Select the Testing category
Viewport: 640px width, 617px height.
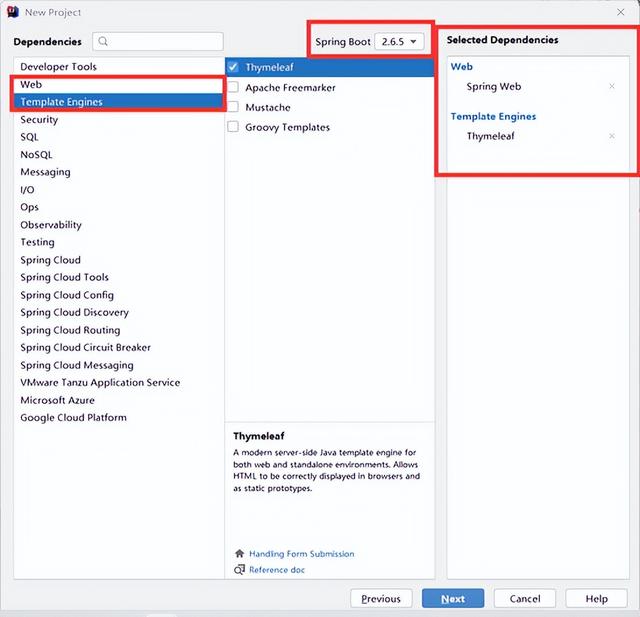[x=118, y=242]
